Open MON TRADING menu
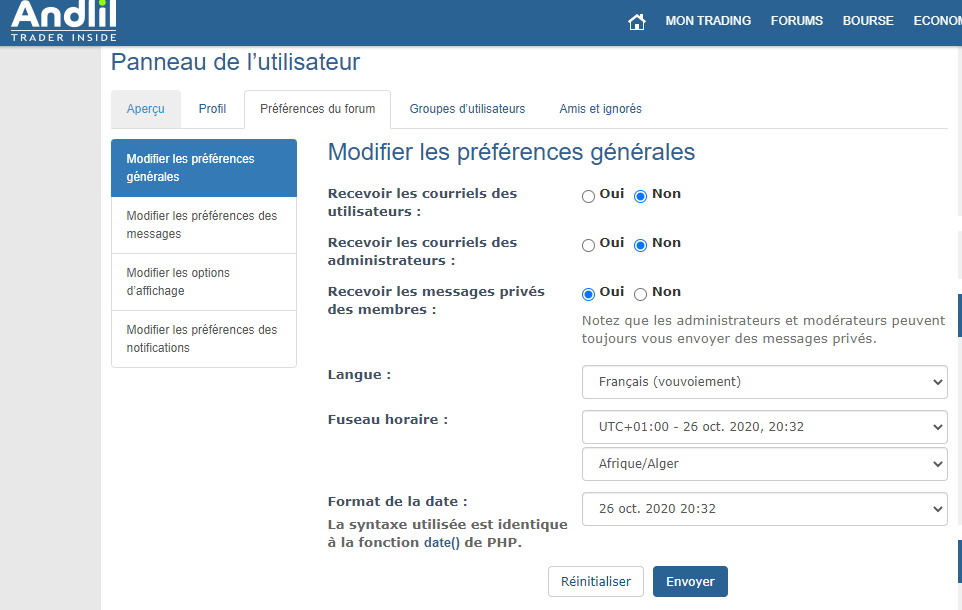Image resolution: width=962 pixels, height=610 pixels. (x=708, y=21)
